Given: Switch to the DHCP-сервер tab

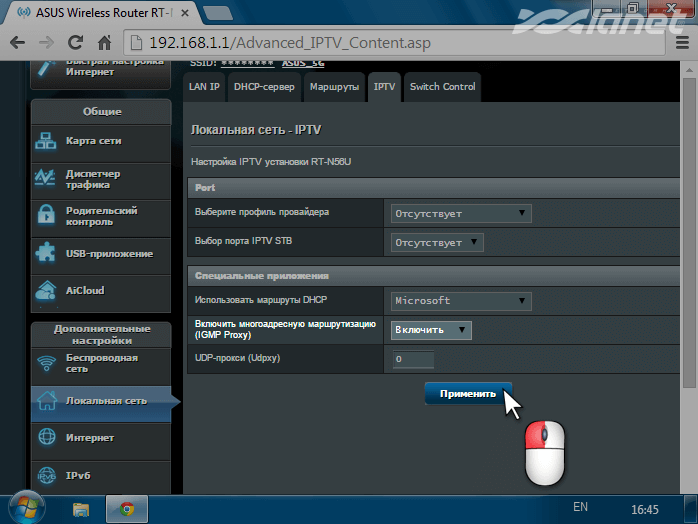Looking at the screenshot, I should (x=265, y=87).
